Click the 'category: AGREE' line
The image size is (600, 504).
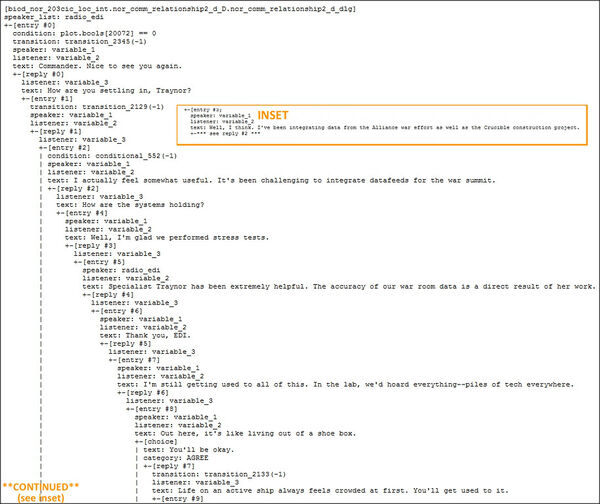click(x=176, y=458)
